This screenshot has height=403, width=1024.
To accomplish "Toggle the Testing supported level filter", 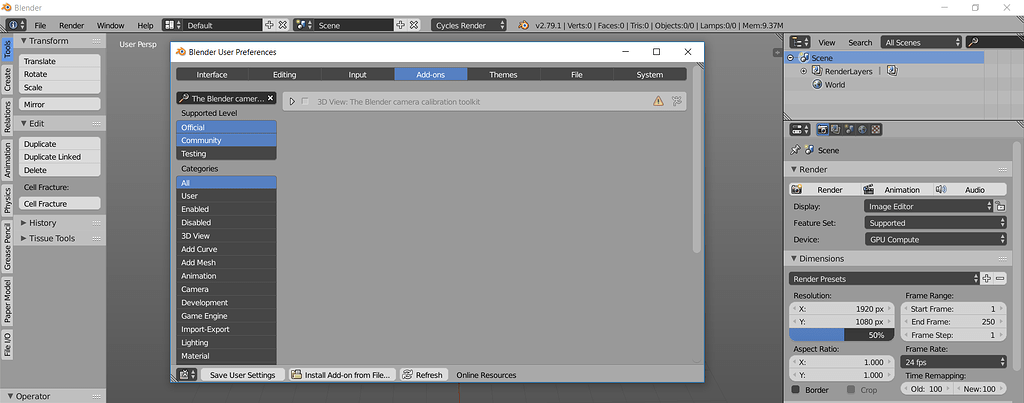I will click(226, 153).
